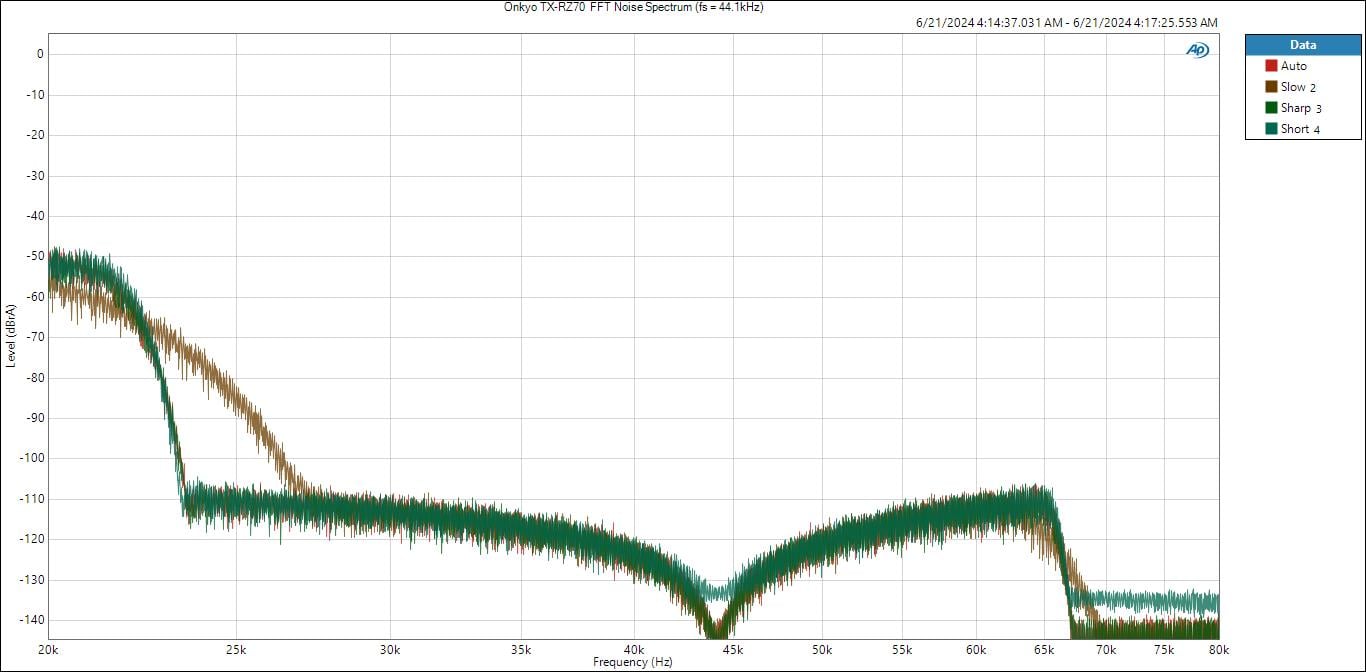The image size is (1366, 672).
Task: Click the 20k tick on the frequency axis
Action: click(47, 649)
